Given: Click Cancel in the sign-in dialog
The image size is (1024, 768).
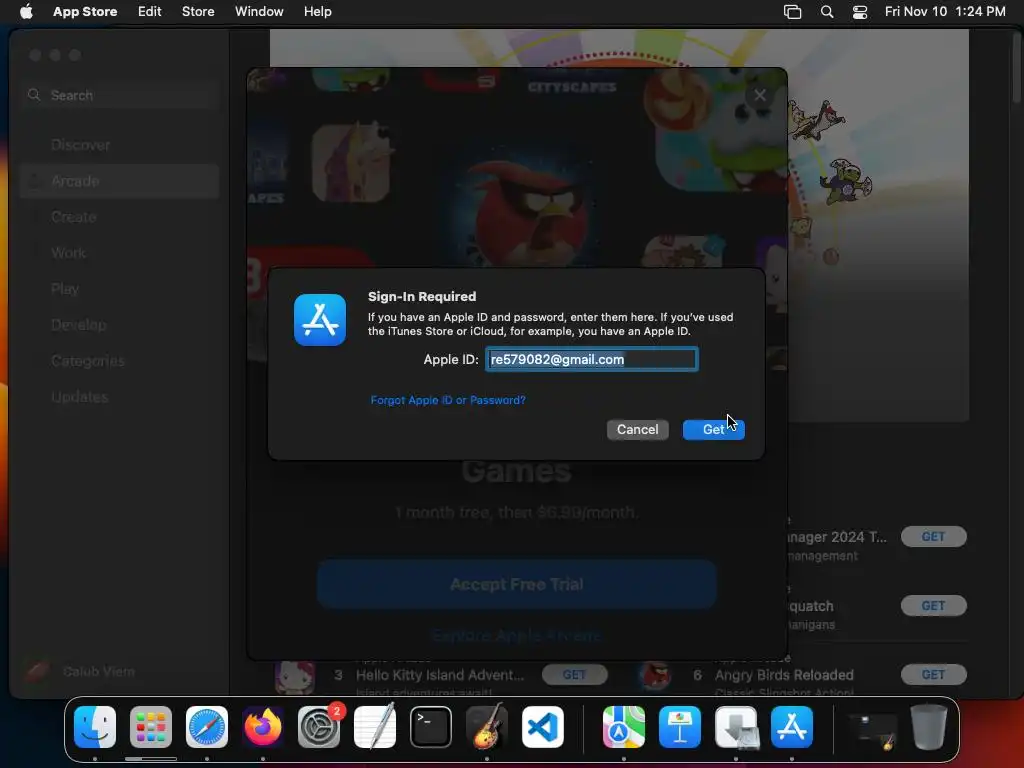Looking at the screenshot, I should tap(638, 430).
